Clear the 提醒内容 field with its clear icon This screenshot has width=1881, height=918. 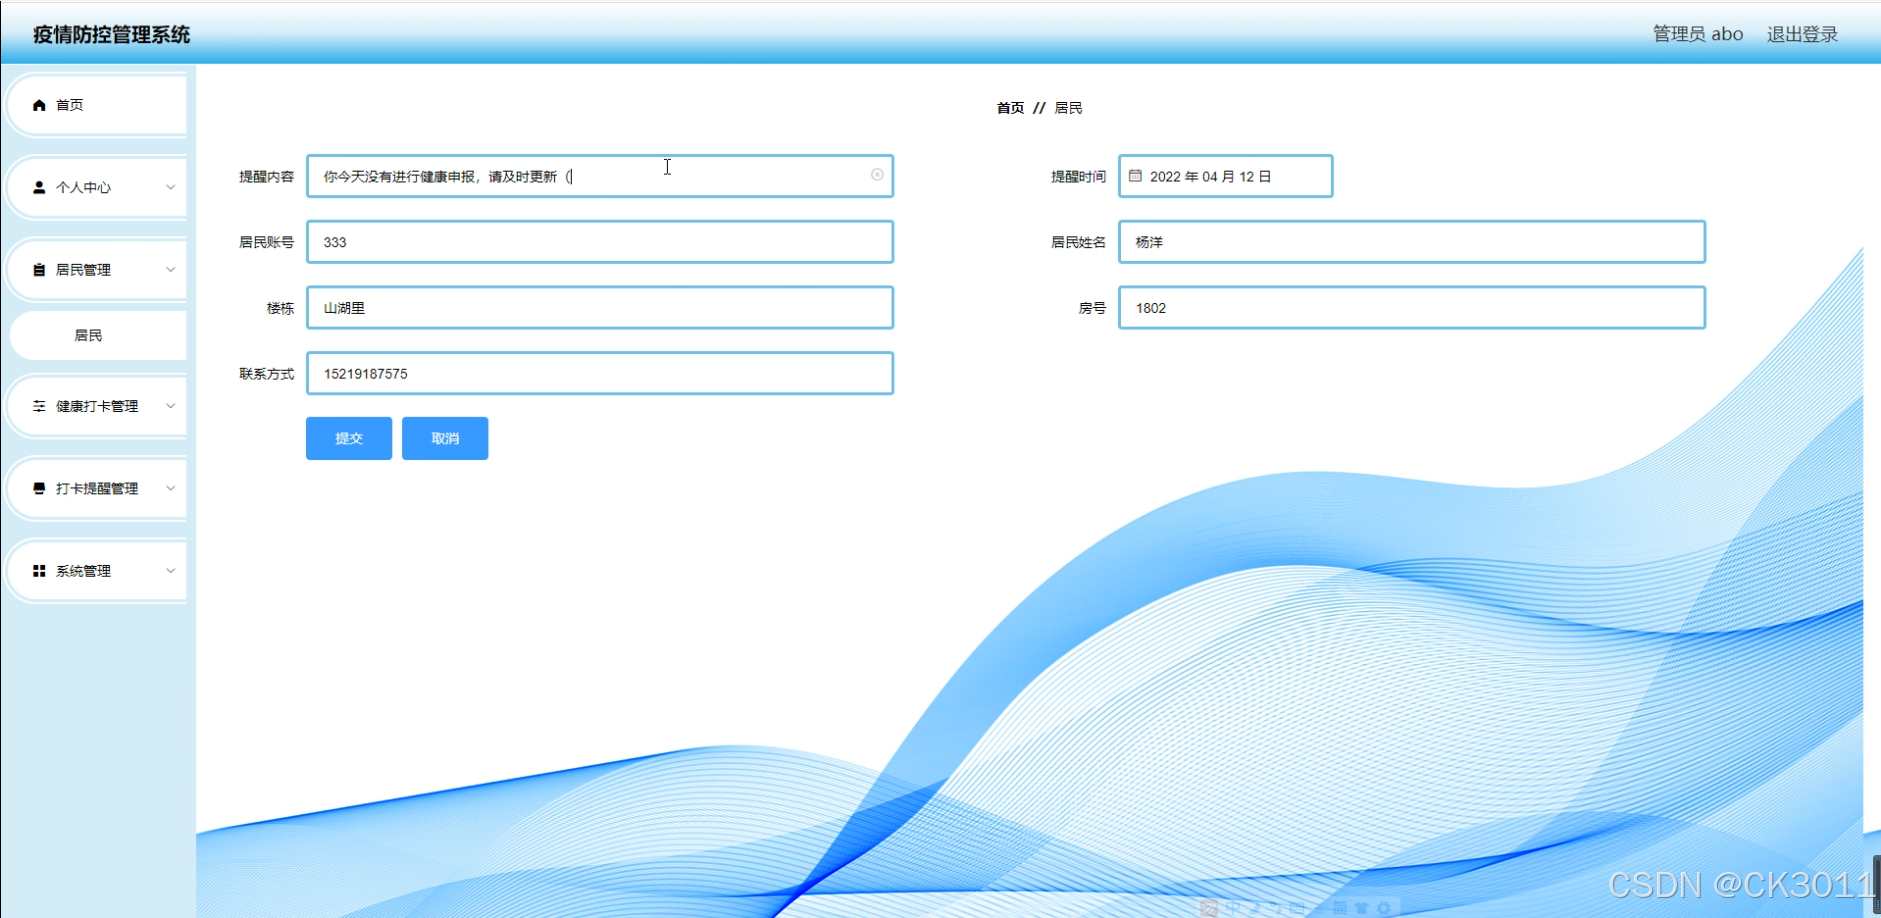tap(877, 175)
